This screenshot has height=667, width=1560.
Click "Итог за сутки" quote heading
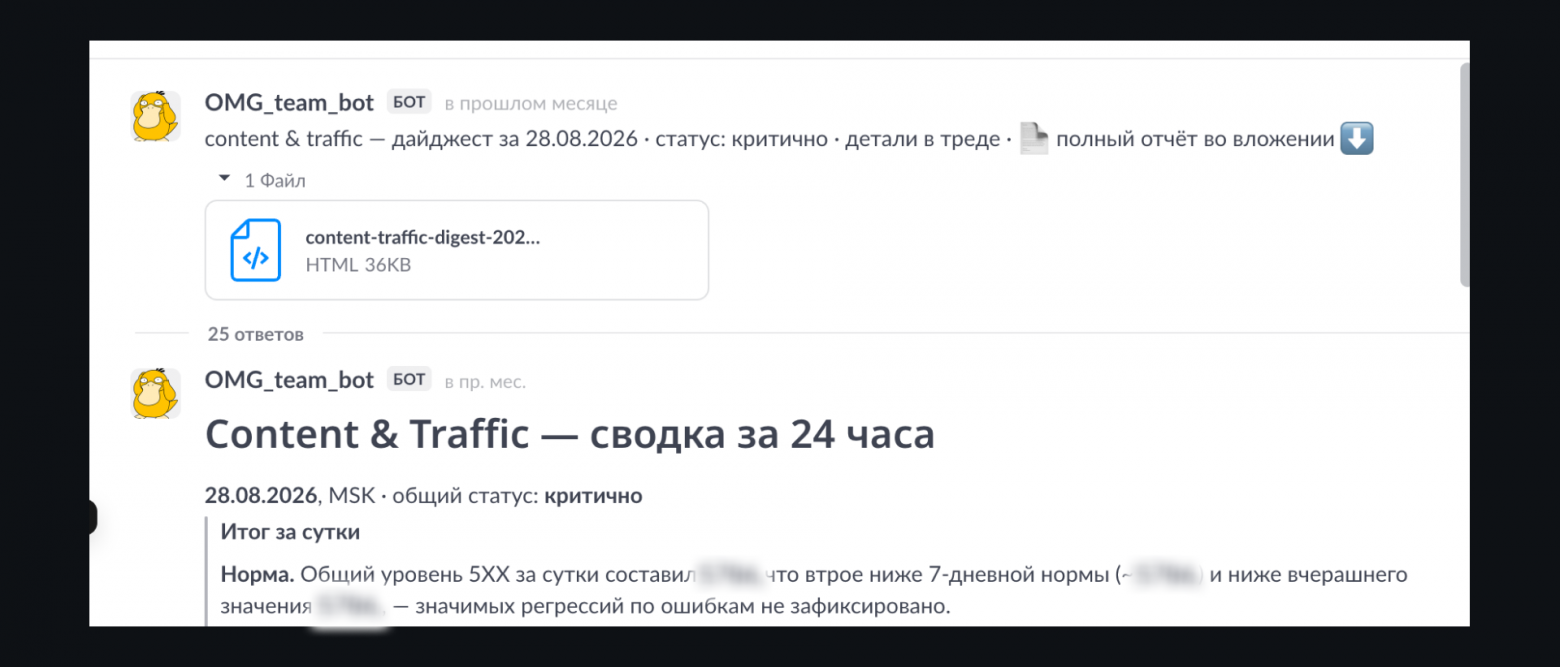[x=290, y=532]
